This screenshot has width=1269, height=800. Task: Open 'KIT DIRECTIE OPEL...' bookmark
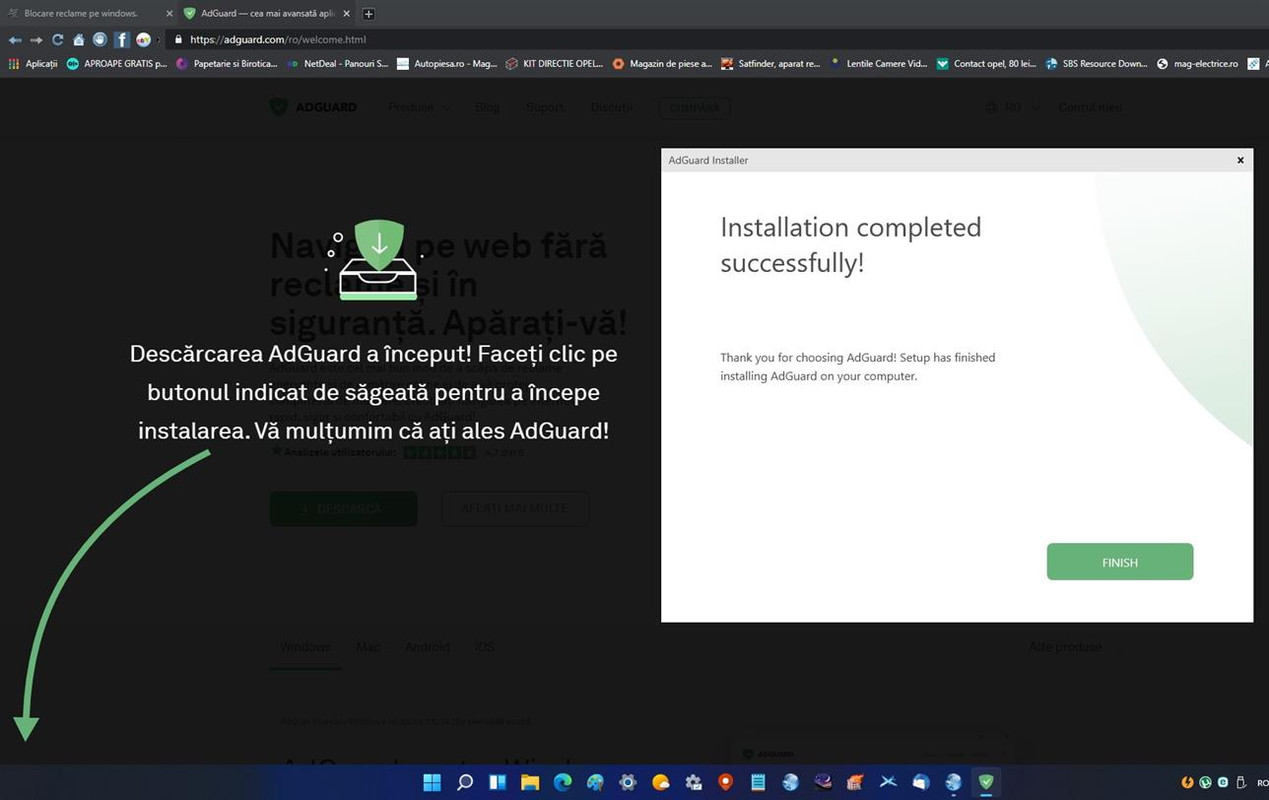555,64
